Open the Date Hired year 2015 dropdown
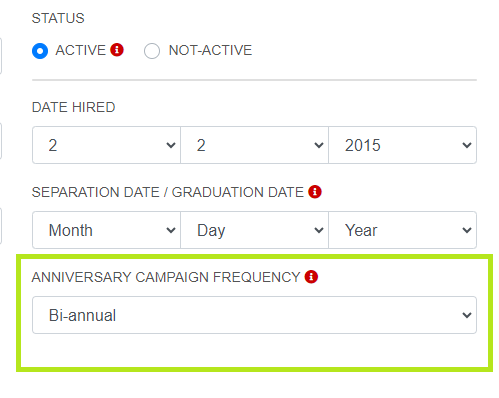499x398 pixels. pyautogui.click(x=403, y=145)
